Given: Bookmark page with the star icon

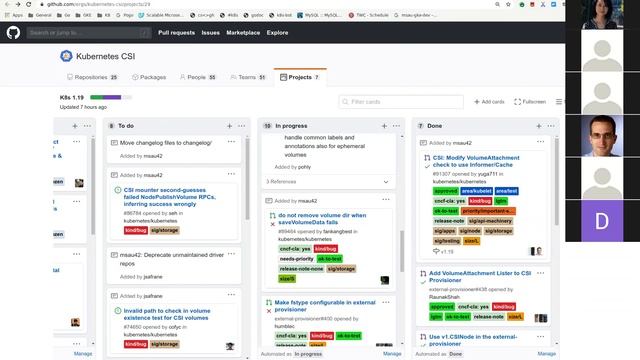Looking at the screenshot, I should [508, 4].
